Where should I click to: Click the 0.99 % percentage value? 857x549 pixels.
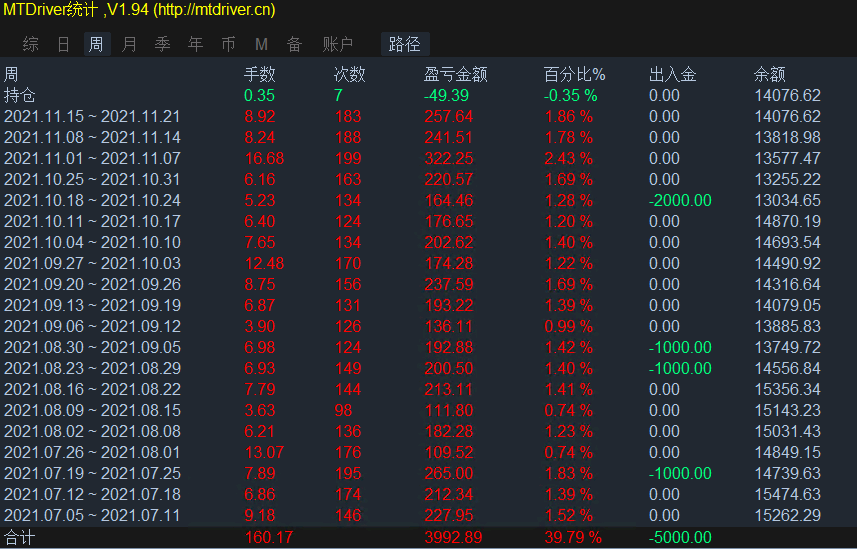tap(569, 326)
